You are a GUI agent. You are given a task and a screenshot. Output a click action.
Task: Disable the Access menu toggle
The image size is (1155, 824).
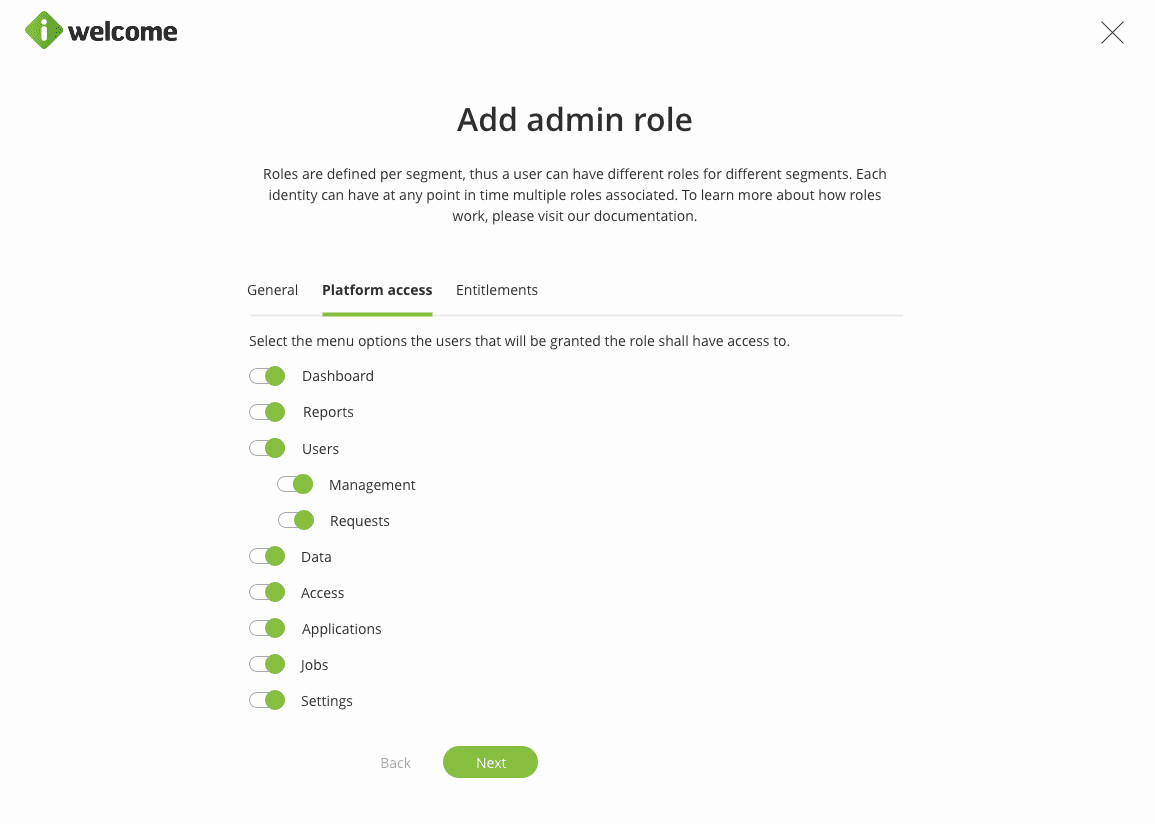(x=267, y=593)
